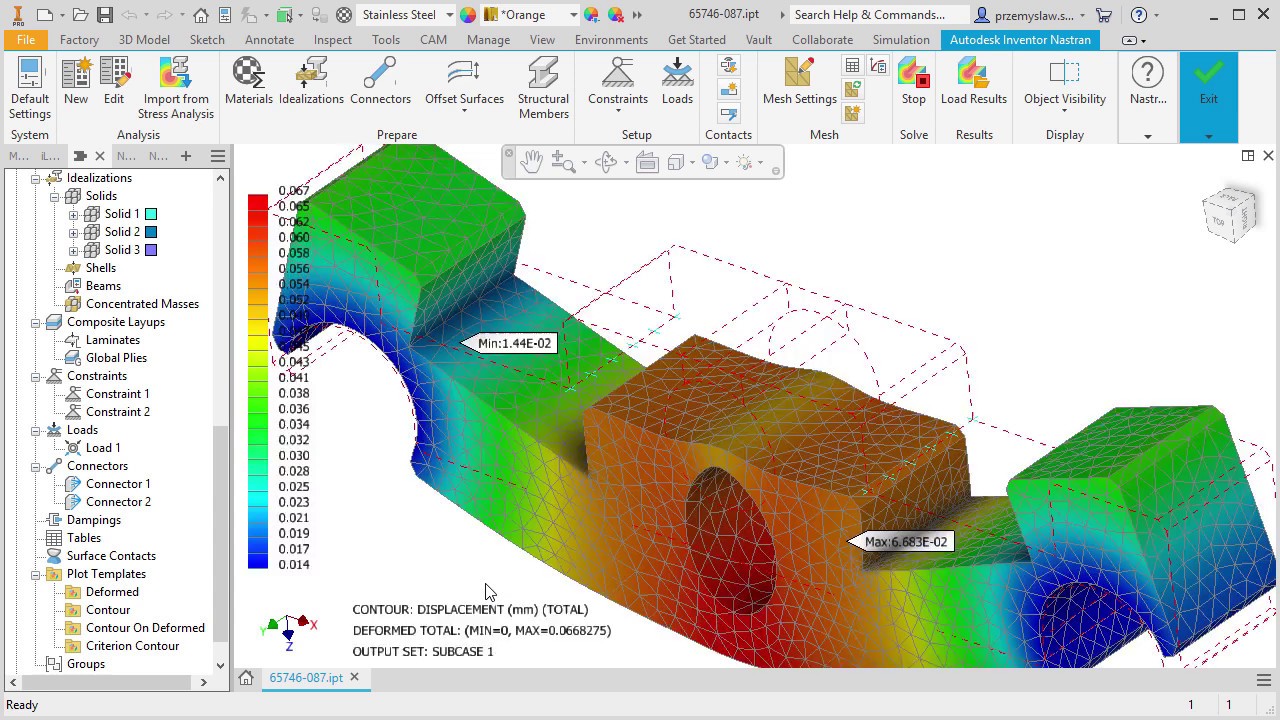Add a new browser panel tab
Viewport: 1280px width, 720px height.
pyautogui.click(x=186, y=156)
